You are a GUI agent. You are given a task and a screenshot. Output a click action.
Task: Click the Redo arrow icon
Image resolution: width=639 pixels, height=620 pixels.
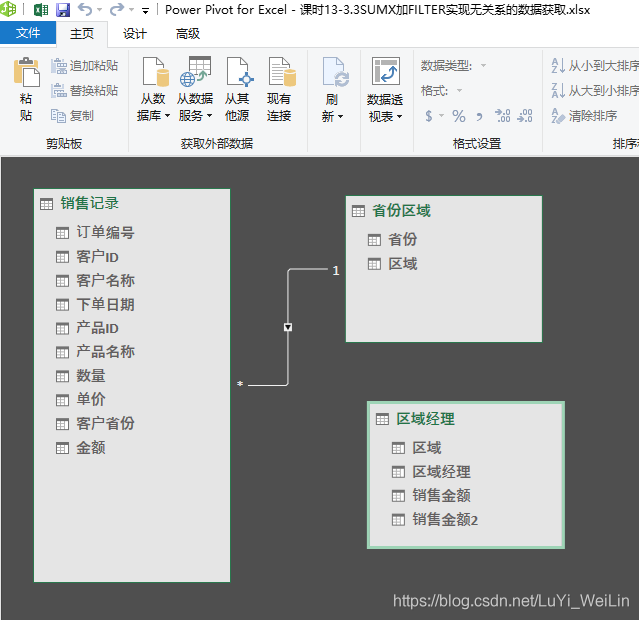117,9
